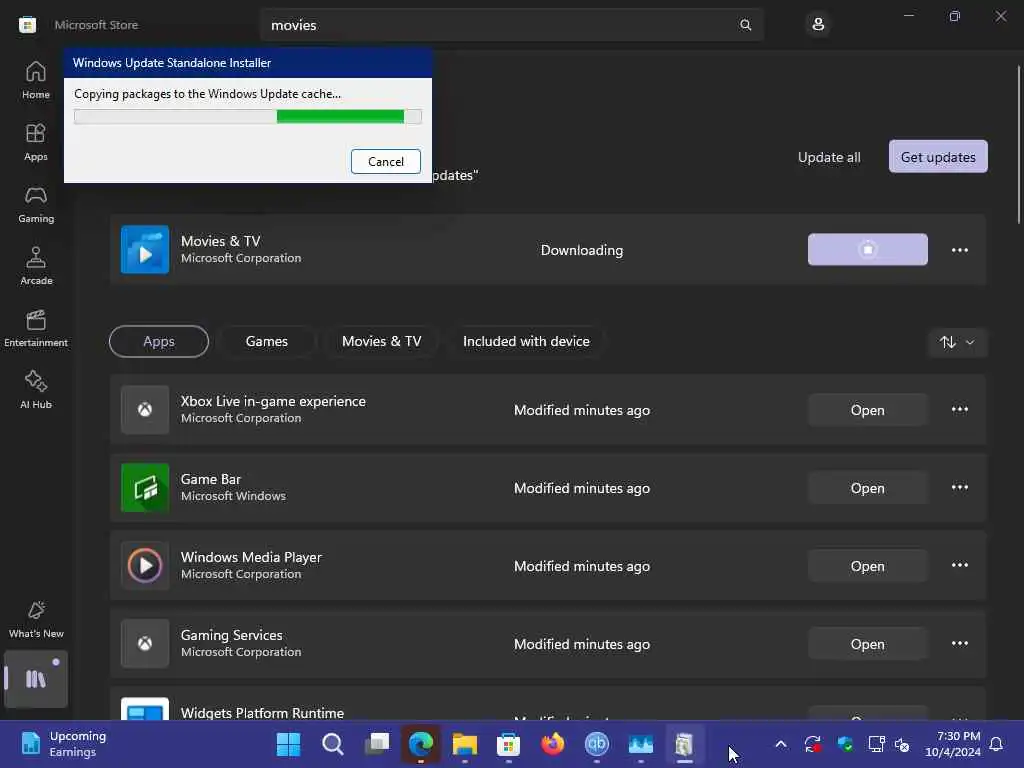Click the Store window vertical scrollbar
1024x768 pixels.
pos(1018,145)
